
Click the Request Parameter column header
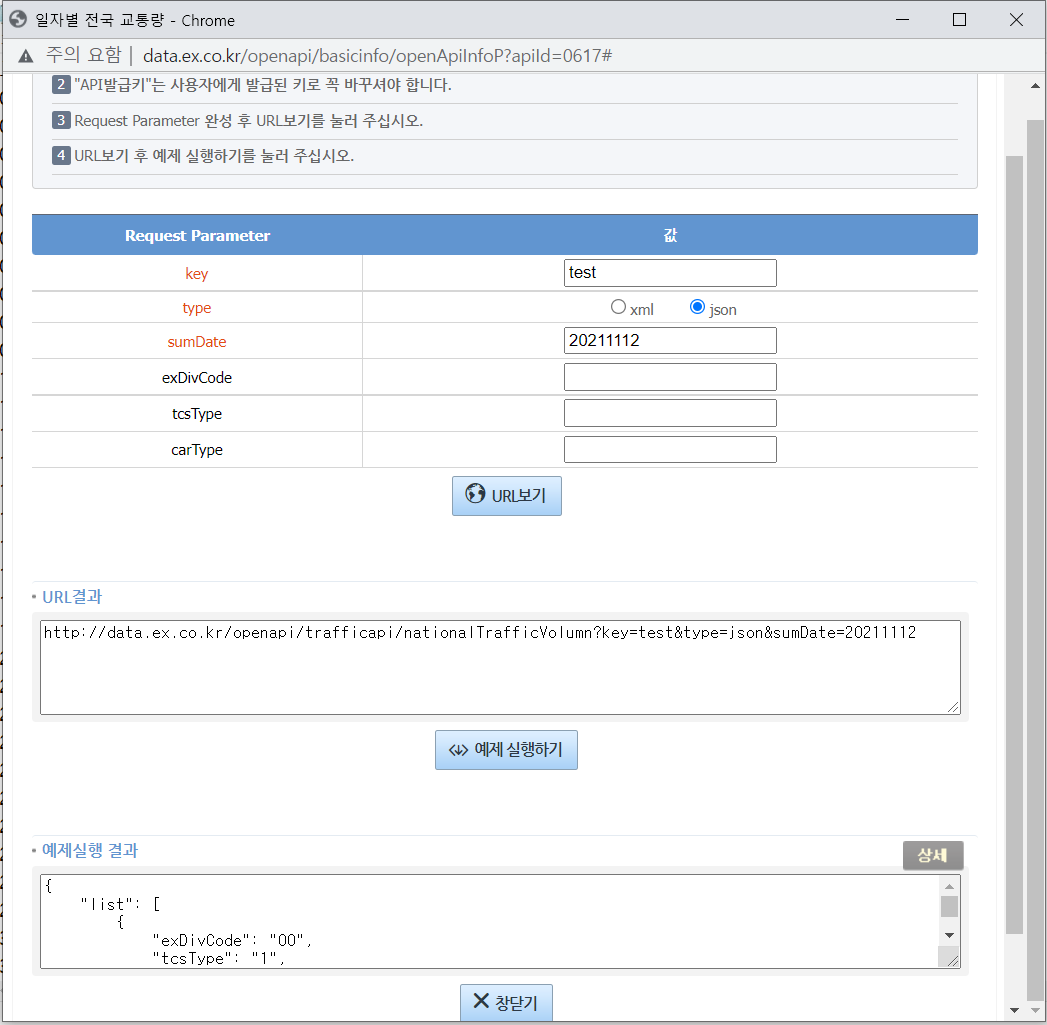tap(198, 235)
